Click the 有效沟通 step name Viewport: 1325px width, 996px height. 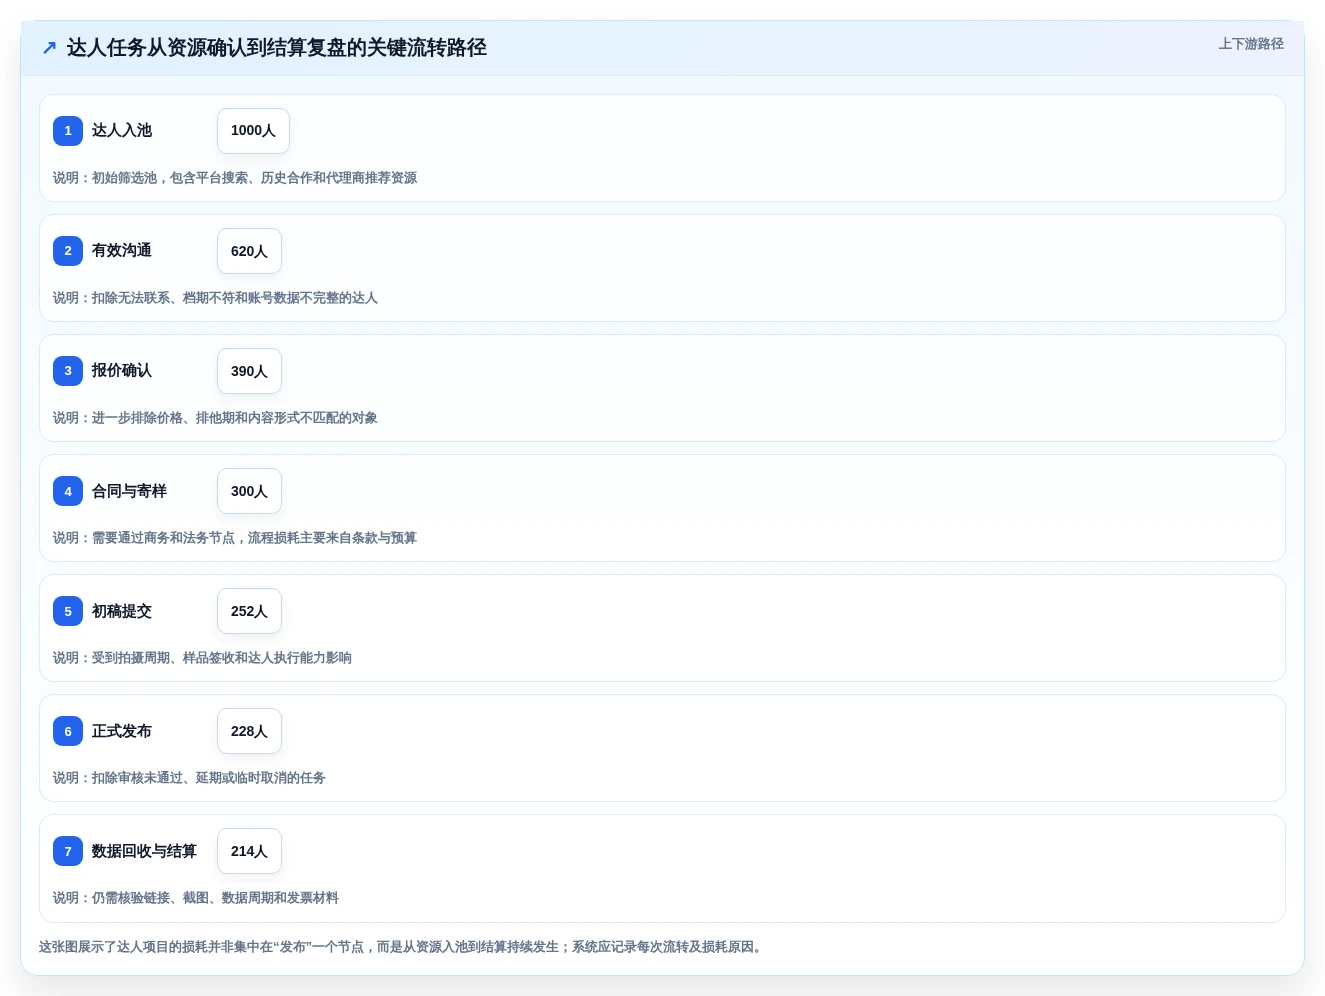point(122,251)
